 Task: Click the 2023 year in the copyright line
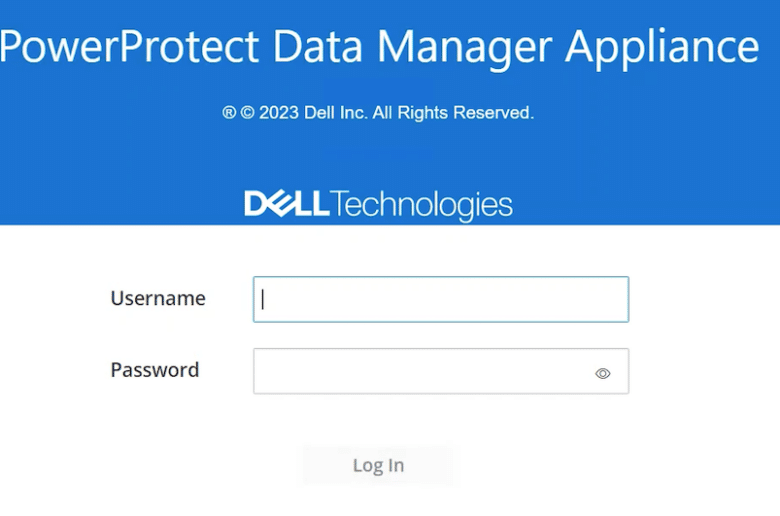coord(279,113)
